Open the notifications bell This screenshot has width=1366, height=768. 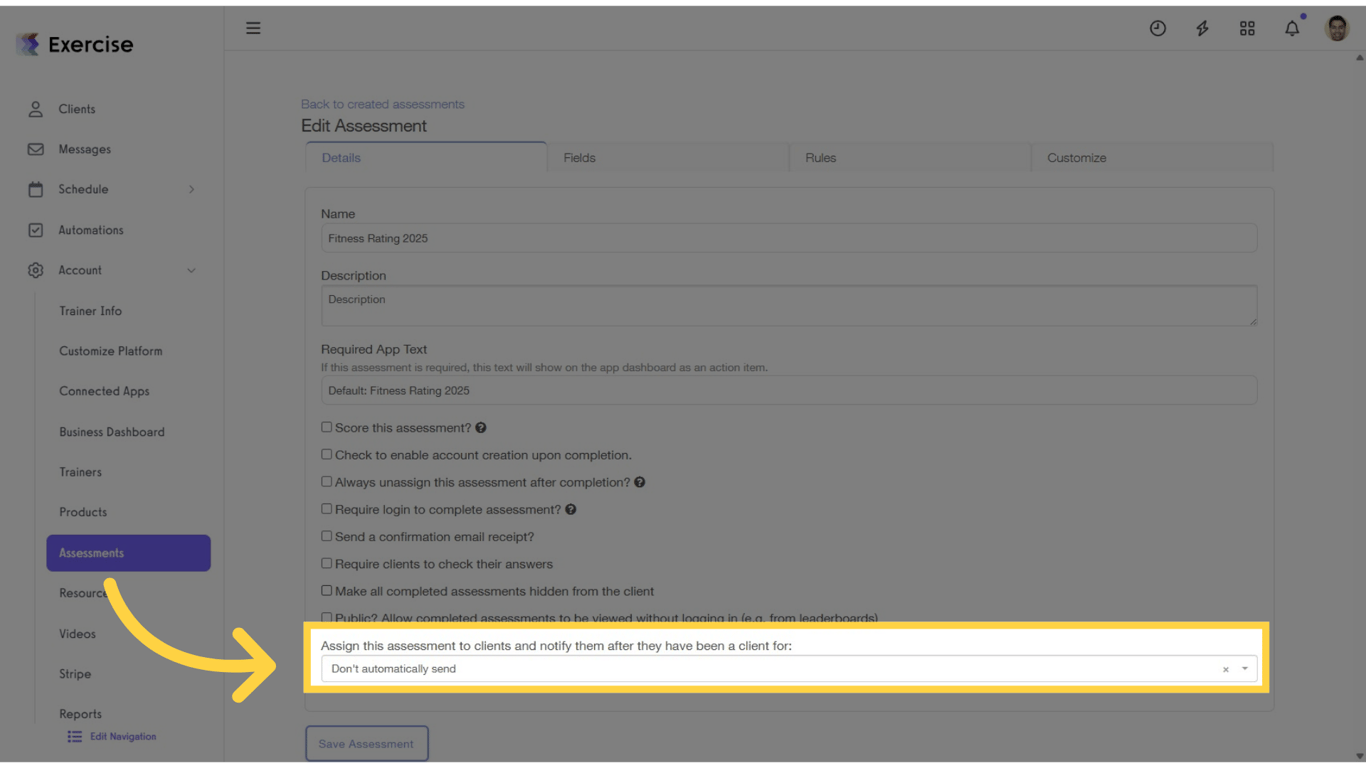(1292, 28)
